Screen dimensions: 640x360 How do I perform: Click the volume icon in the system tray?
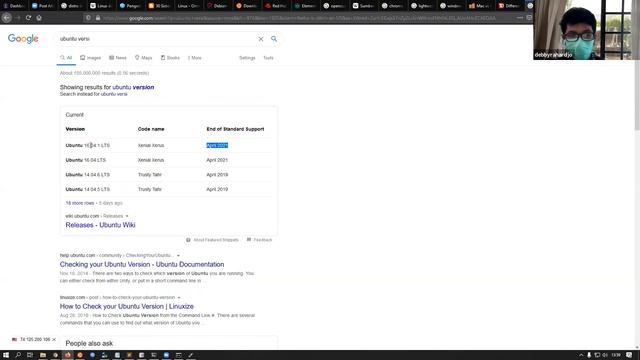(605, 355)
